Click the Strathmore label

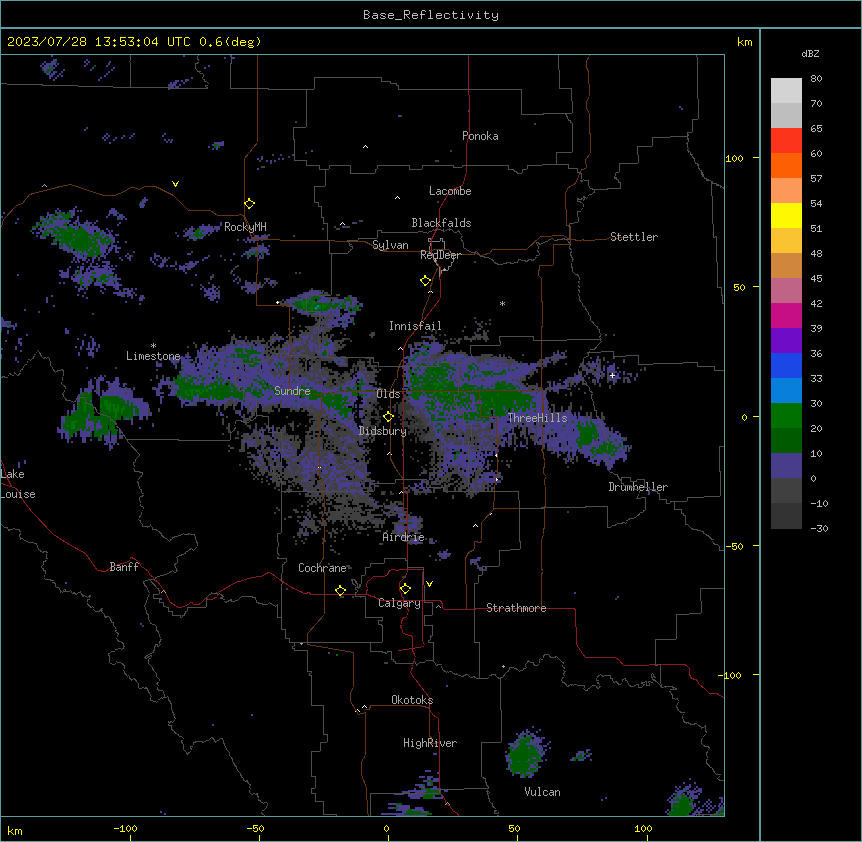pyautogui.click(x=516, y=608)
